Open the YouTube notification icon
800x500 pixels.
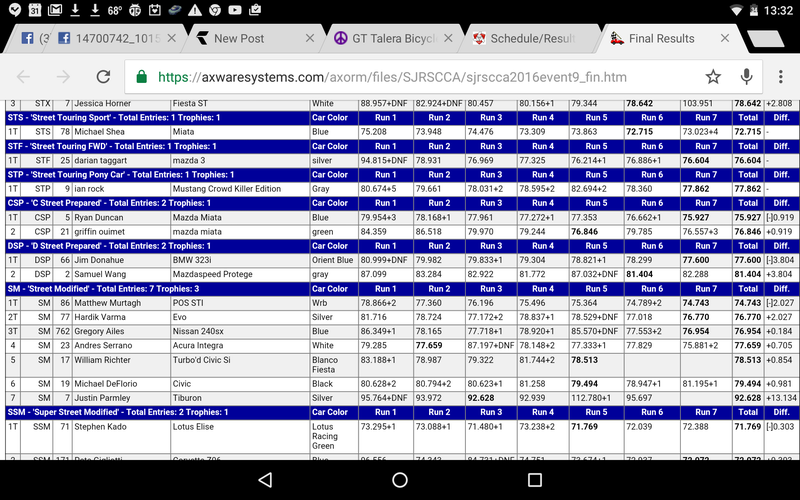(x=235, y=10)
